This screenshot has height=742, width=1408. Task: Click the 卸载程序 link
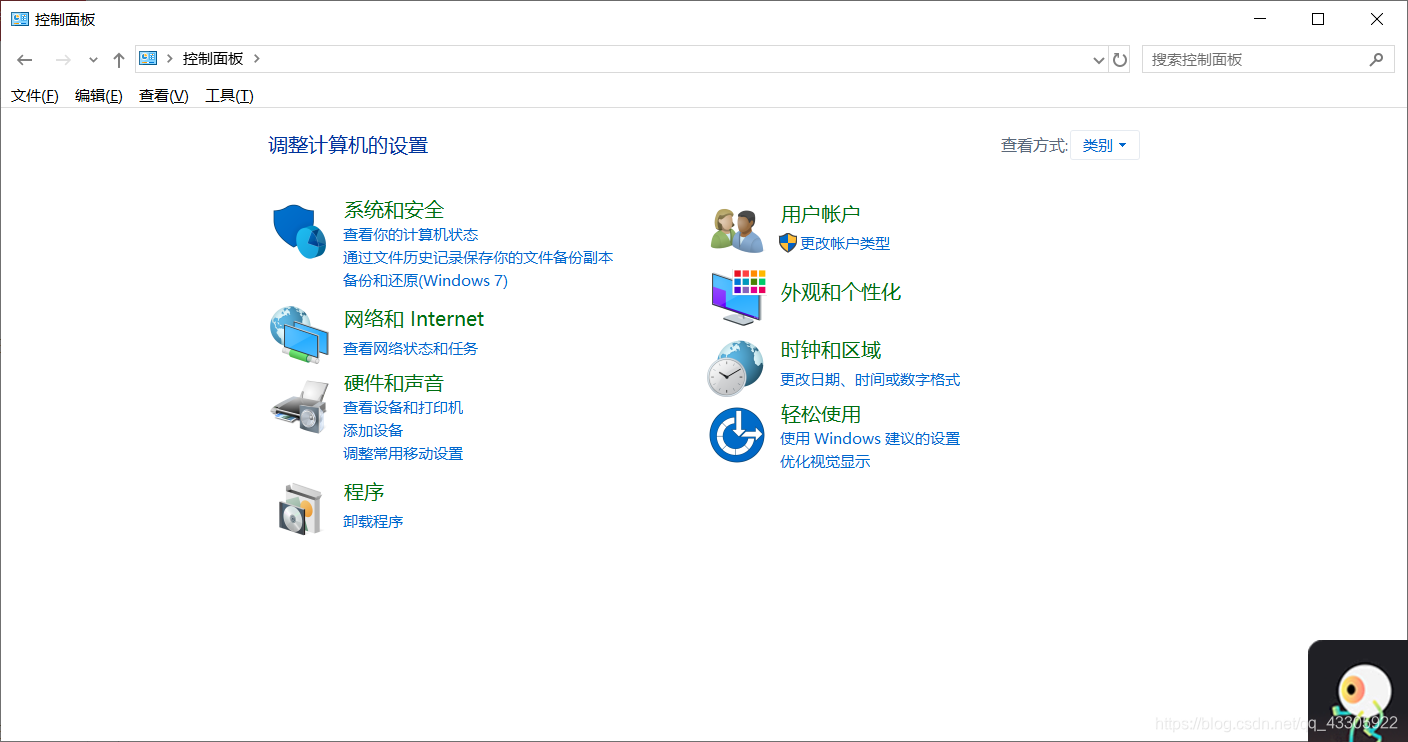point(373,521)
